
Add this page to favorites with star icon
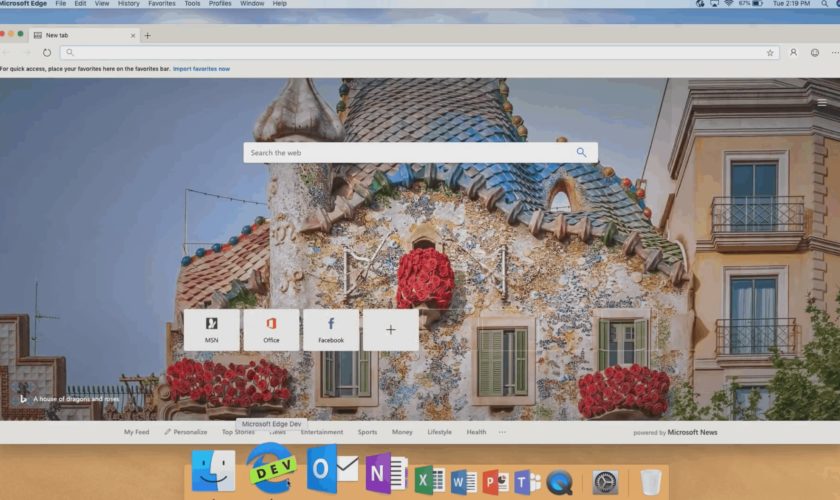[x=770, y=52]
